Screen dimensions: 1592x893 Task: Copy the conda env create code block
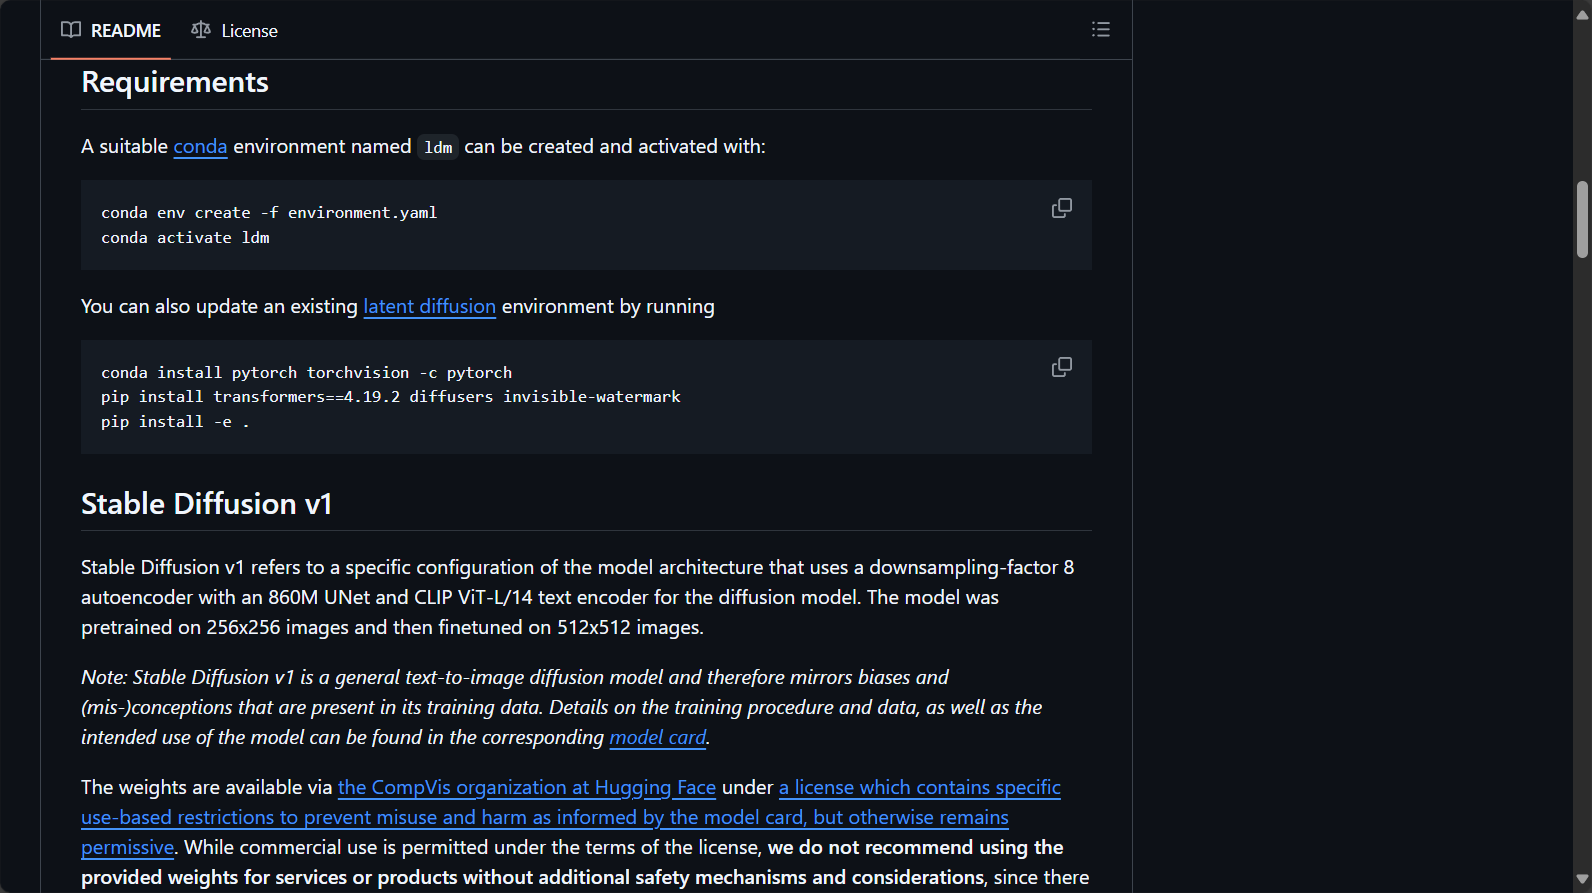[x=1062, y=208]
